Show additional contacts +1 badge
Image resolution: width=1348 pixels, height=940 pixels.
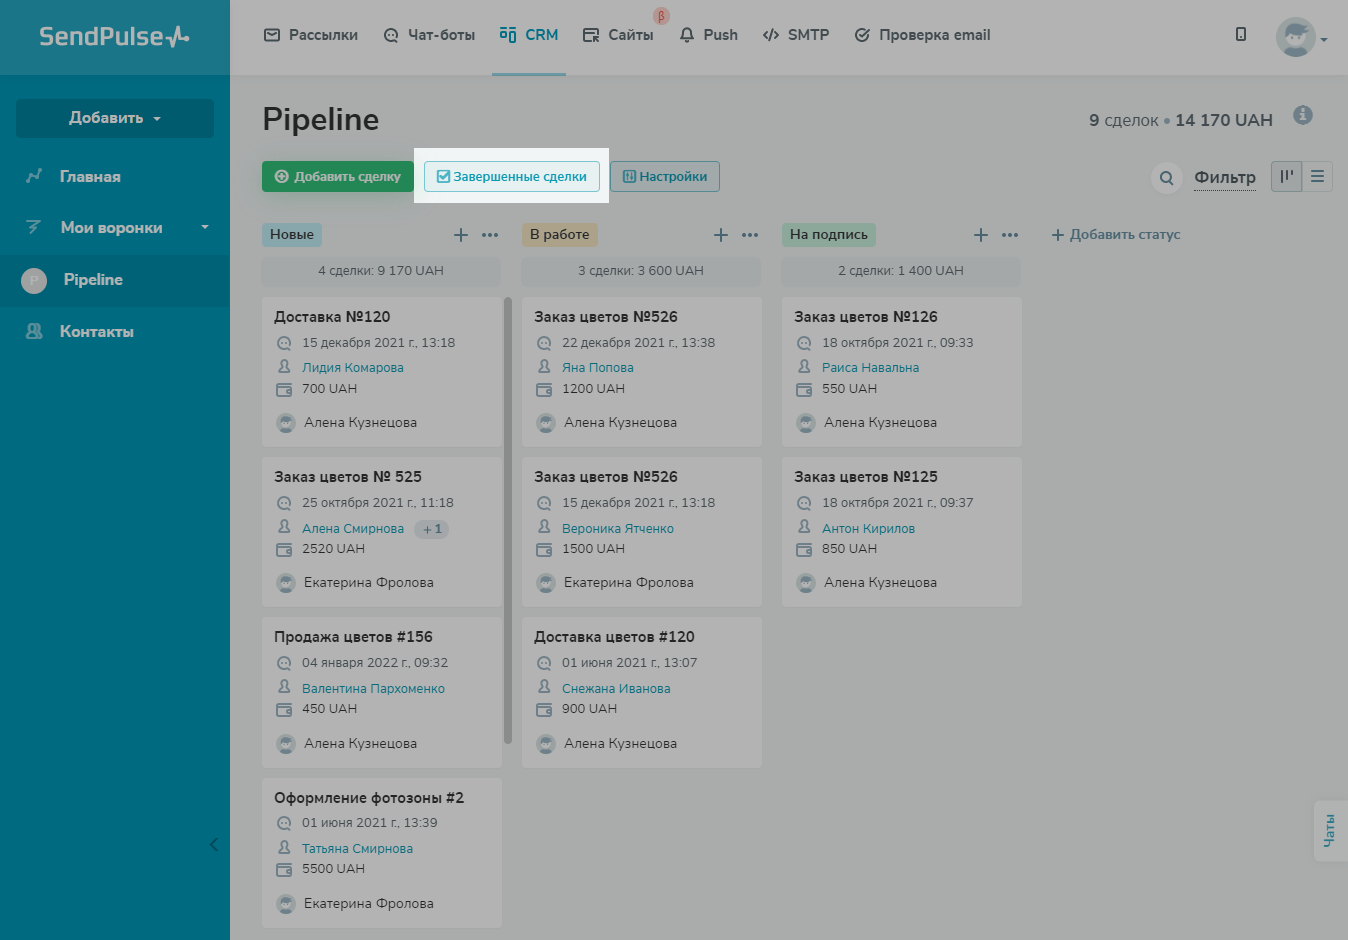click(x=432, y=529)
